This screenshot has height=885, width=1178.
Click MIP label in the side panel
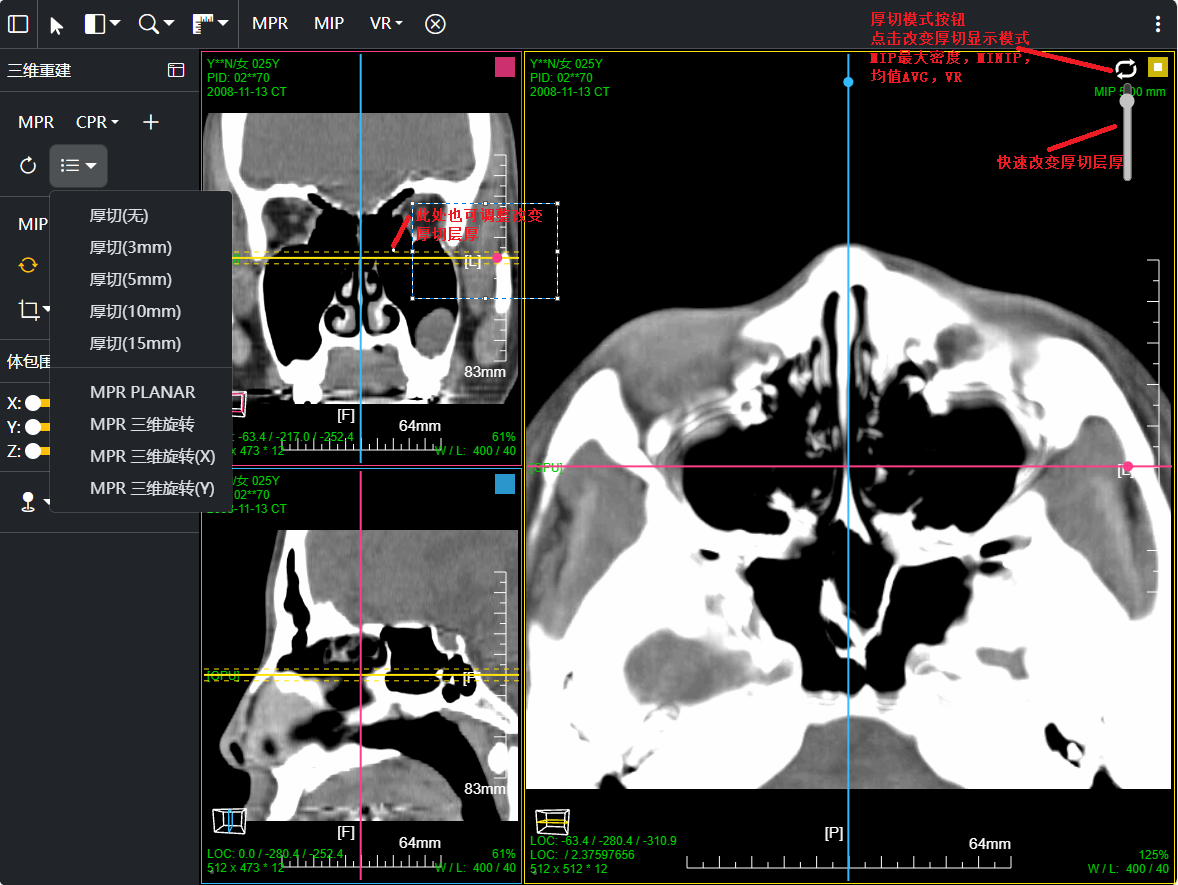coord(32,224)
